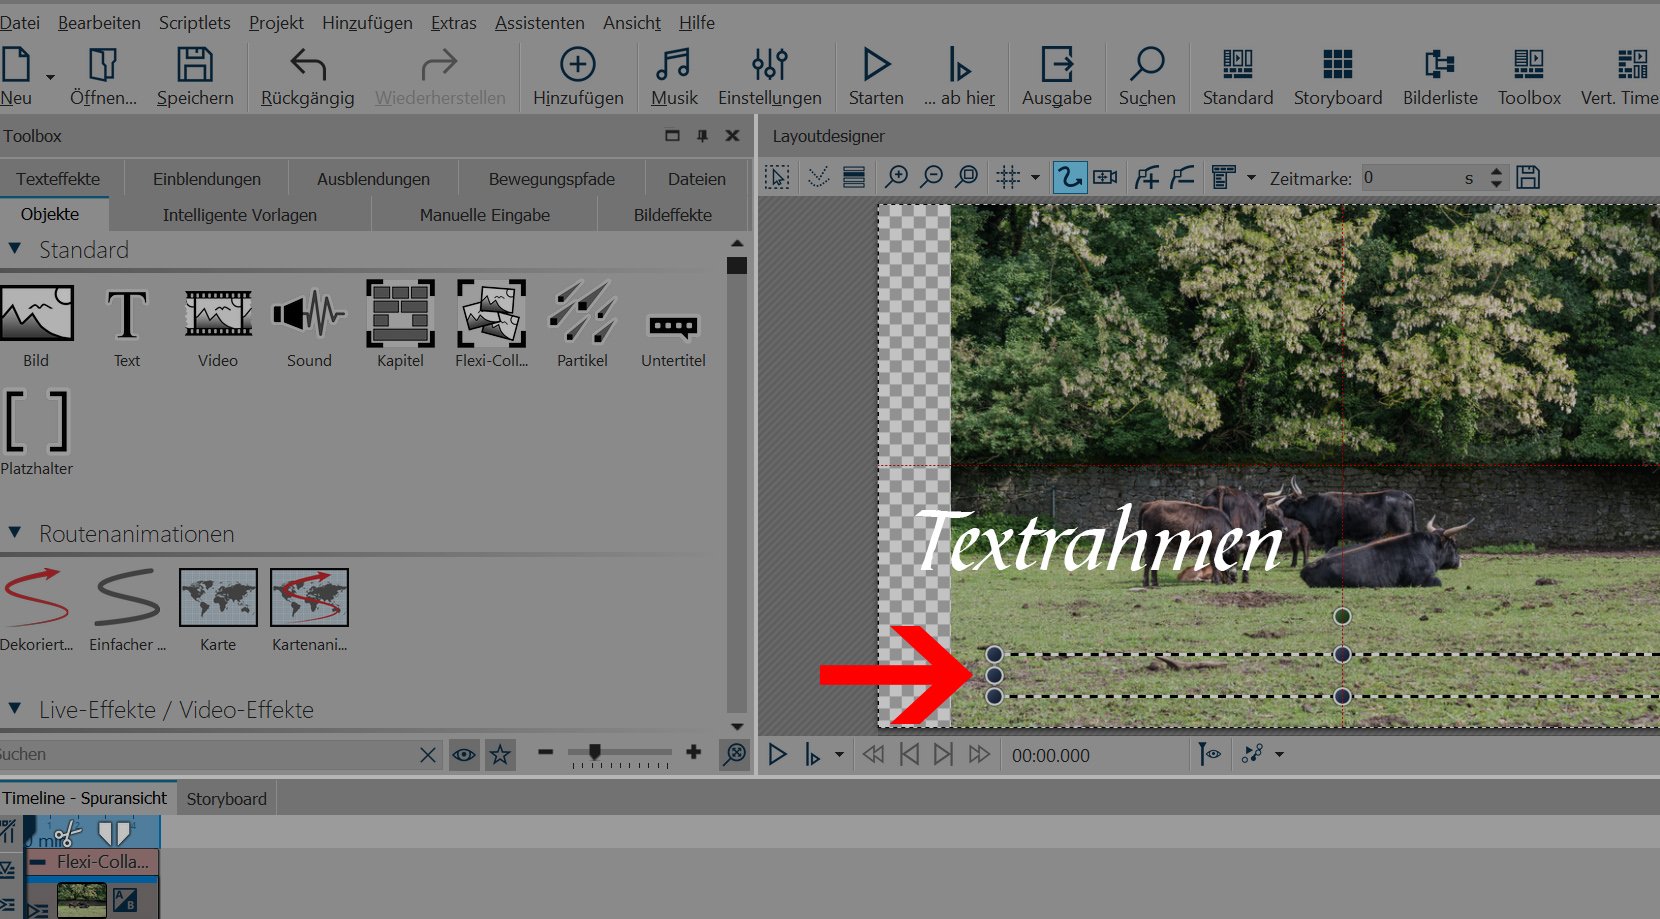Select the Untertitel object icon

(x=673, y=324)
